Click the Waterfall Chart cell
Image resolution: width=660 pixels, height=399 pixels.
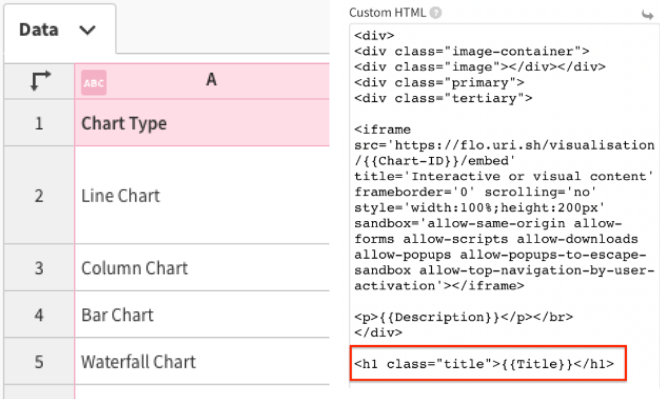pyautogui.click(x=202, y=362)
